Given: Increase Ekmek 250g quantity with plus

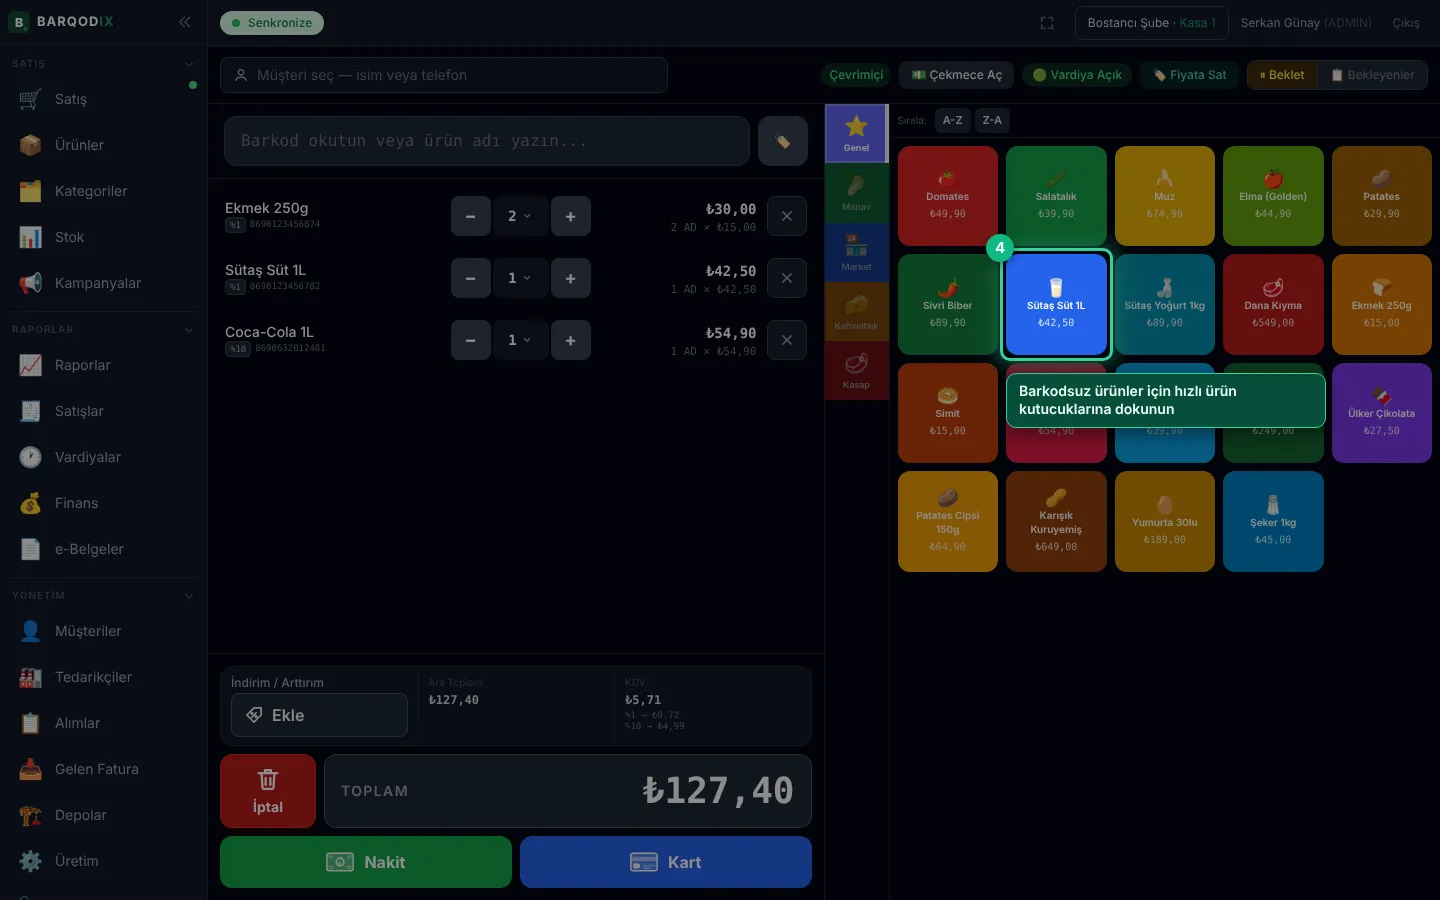Looking at the screenshot, I should (x=571, y=216).
